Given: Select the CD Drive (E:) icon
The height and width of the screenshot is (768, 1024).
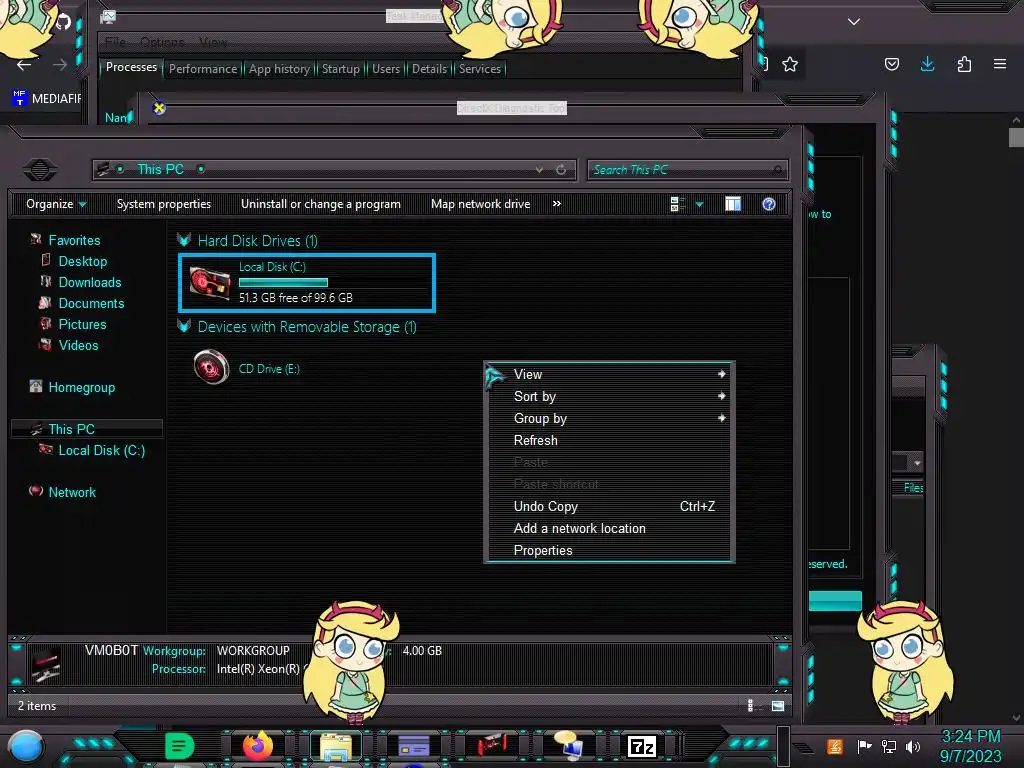Looking at the screenshot, I should (x=211, y=366).
